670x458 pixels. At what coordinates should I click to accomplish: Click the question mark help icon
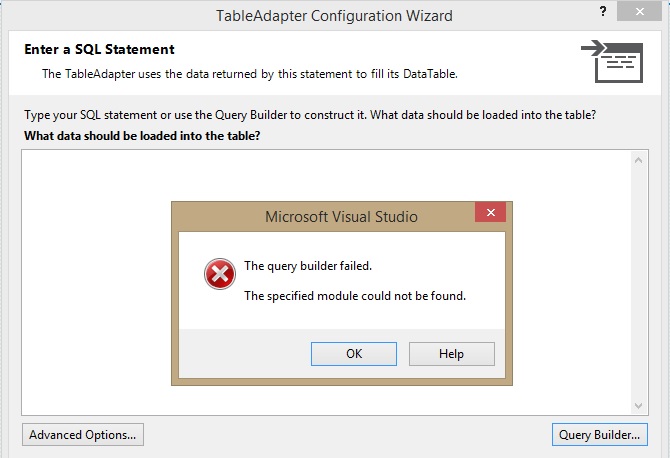click(x=603, y=12)
